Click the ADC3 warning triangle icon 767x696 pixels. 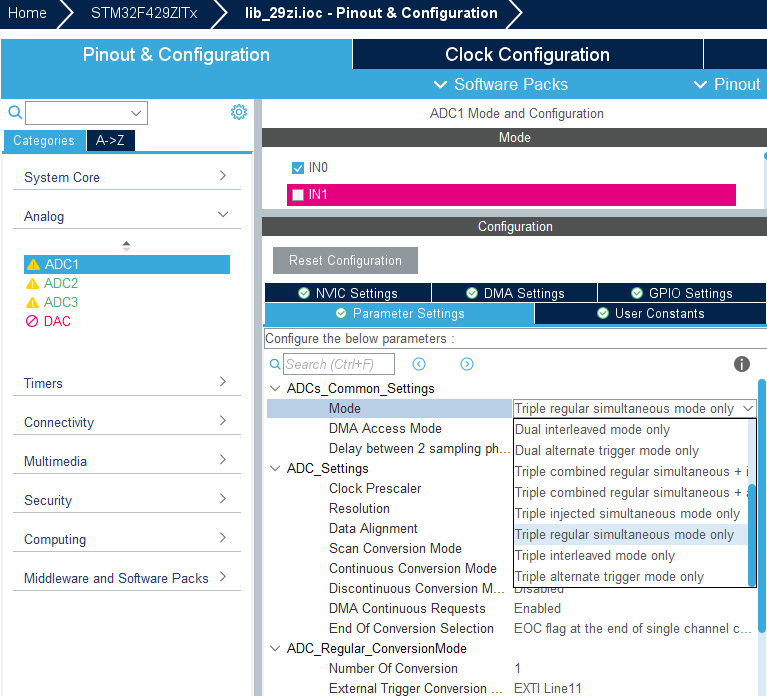point(32,303)
